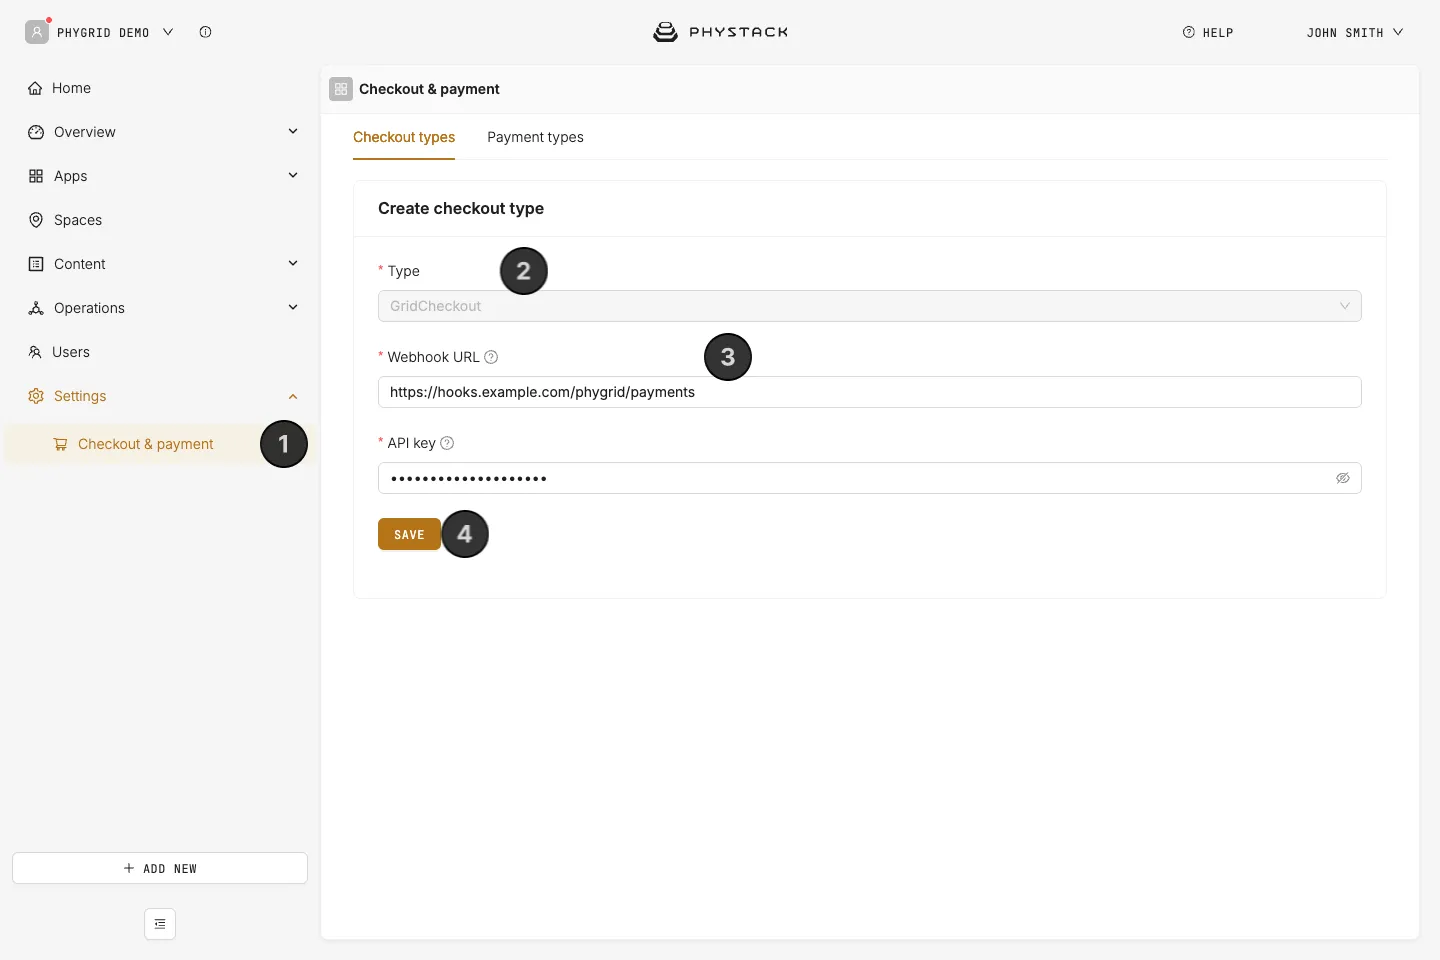Click the info icon beside Phygrid Demo
The image size is (1440, 960).
click(x=205, y=32)
